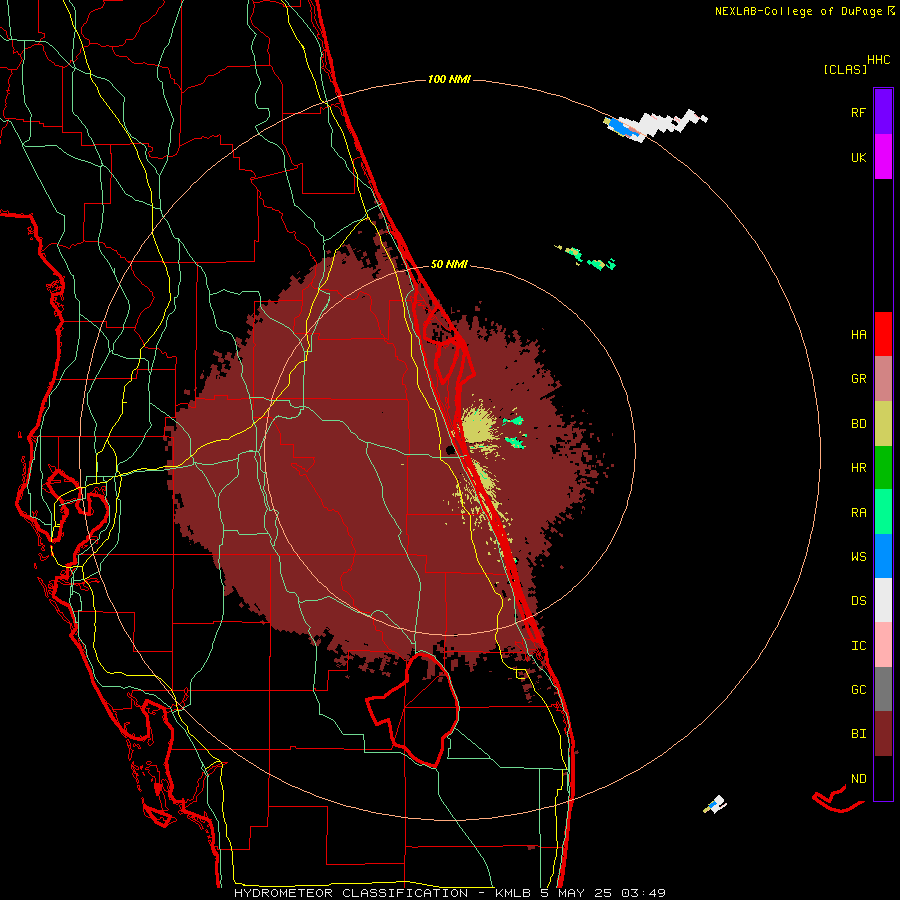
Task: Click the UK magenta color swatch
Action: (883, 157)
